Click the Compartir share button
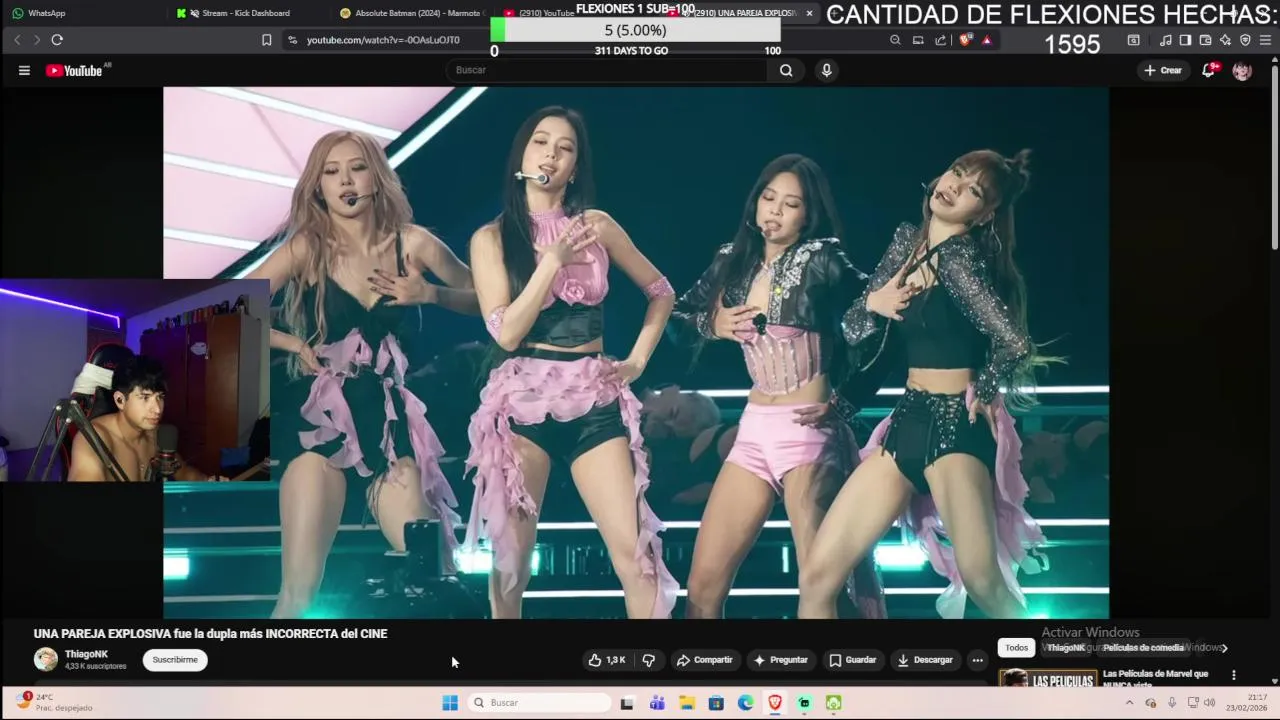This screenshot has height=720, width=1280. (x=705, y=660)
